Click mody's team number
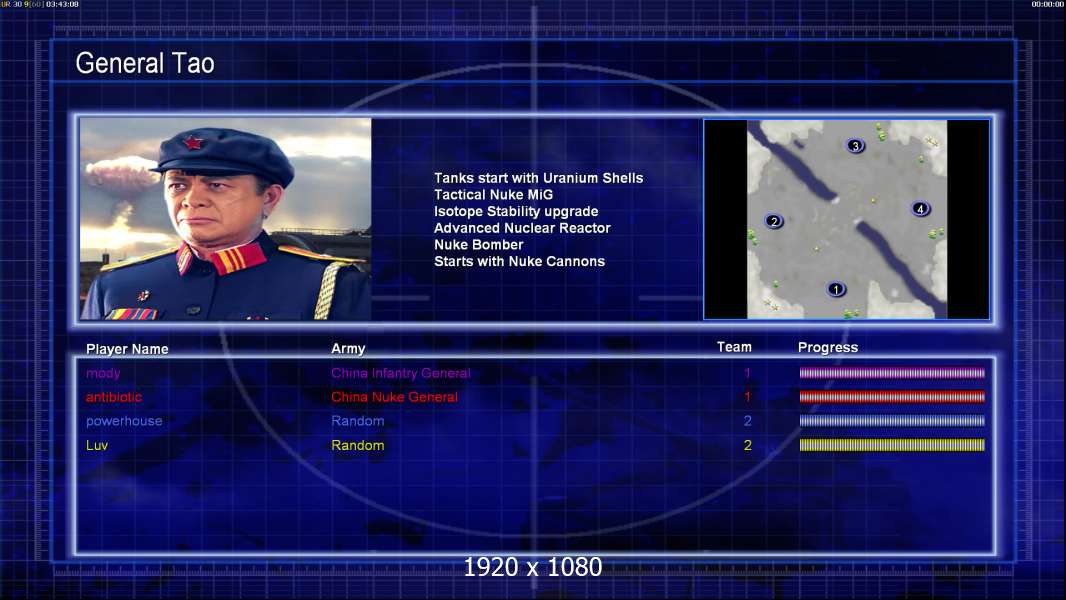Screen dimensions: 1066x600 point(747,373)
